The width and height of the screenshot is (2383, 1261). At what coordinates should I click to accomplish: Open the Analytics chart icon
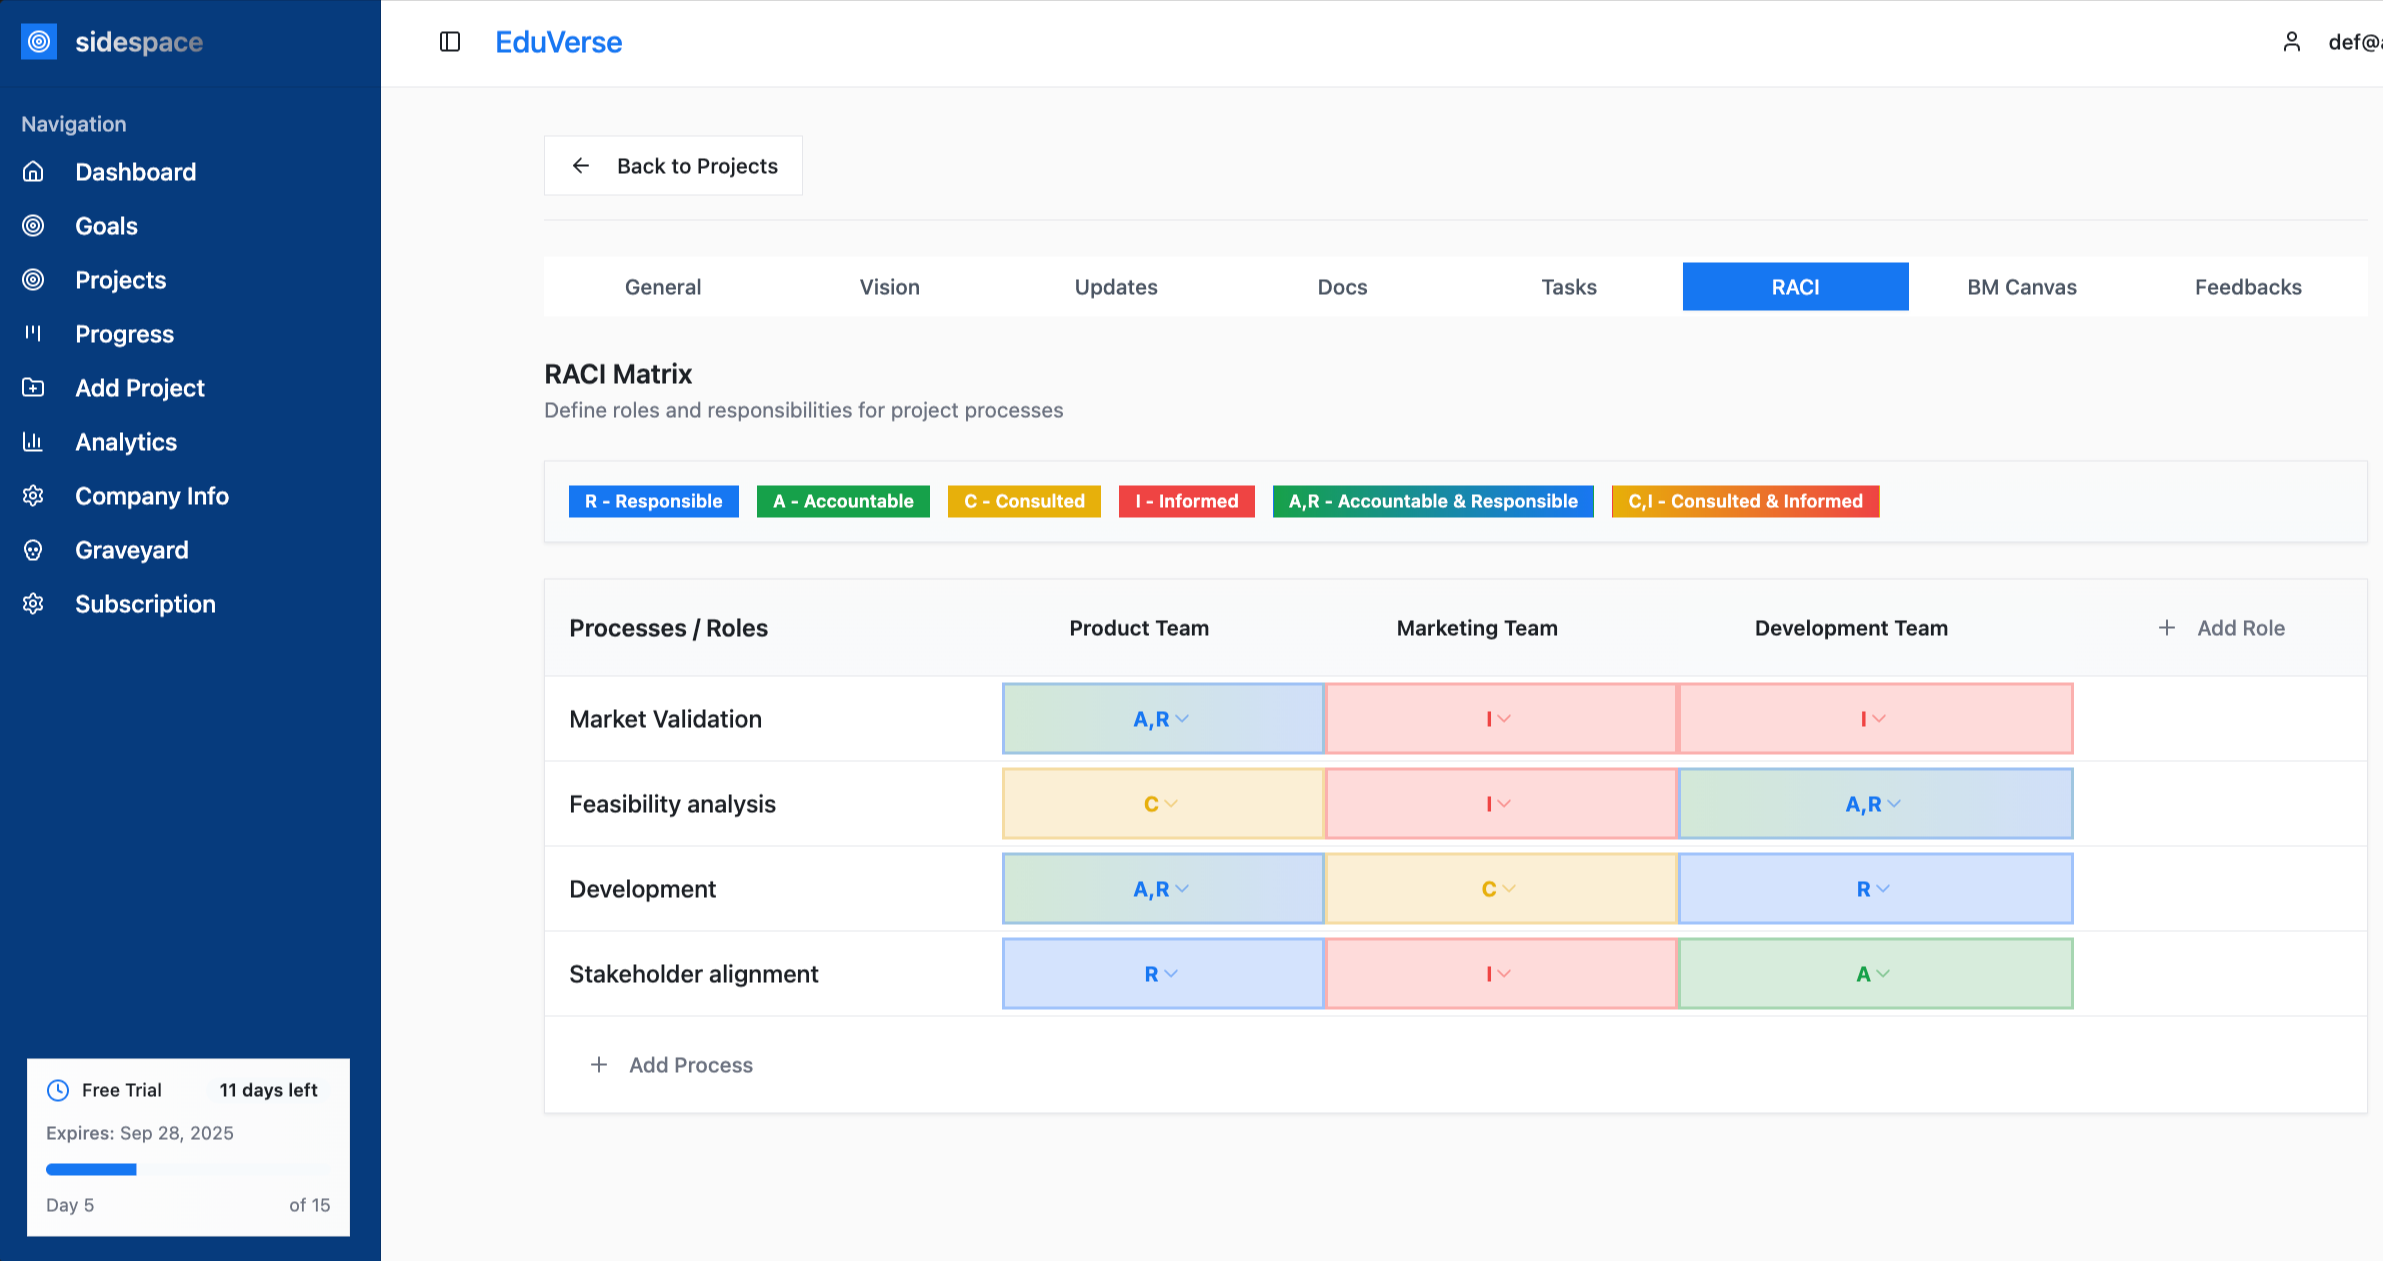34,442
